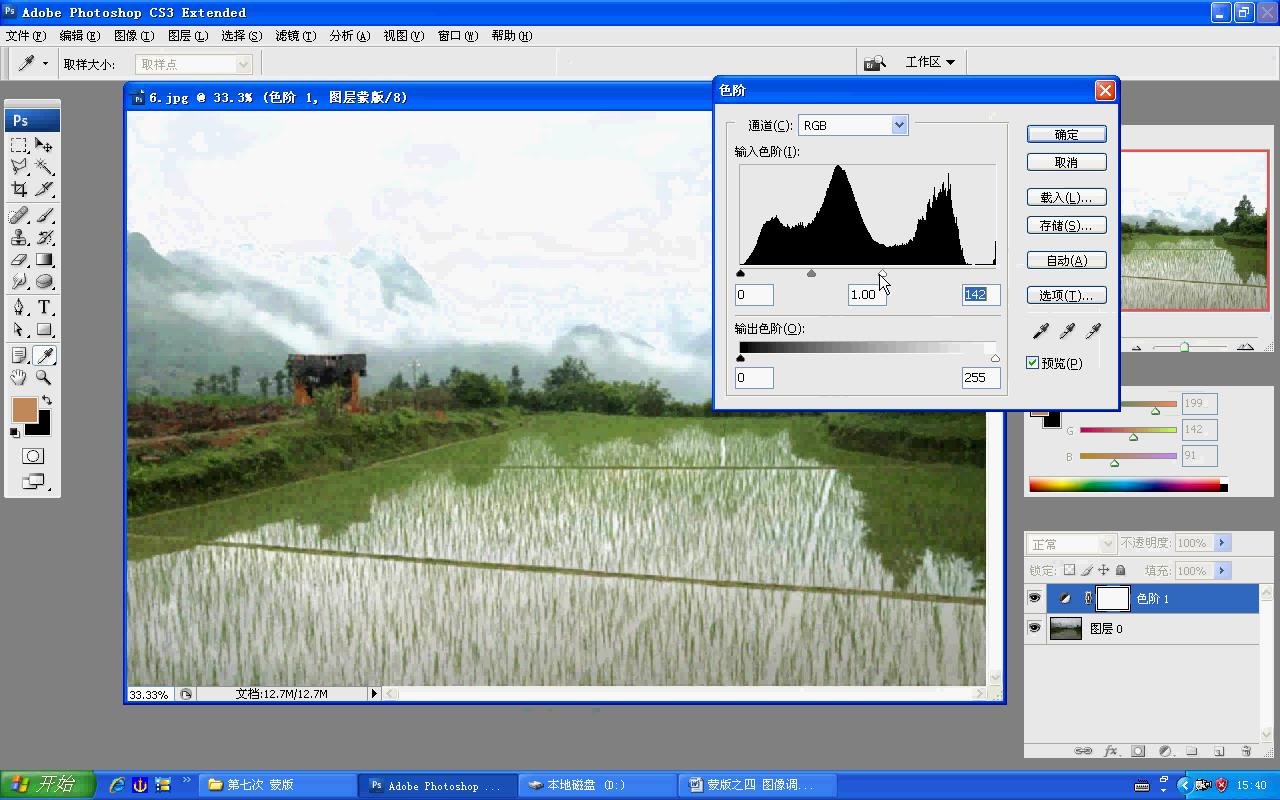Toggle lock position icon
Viewport: 1280px width, 800px height.
[1103, 570]
